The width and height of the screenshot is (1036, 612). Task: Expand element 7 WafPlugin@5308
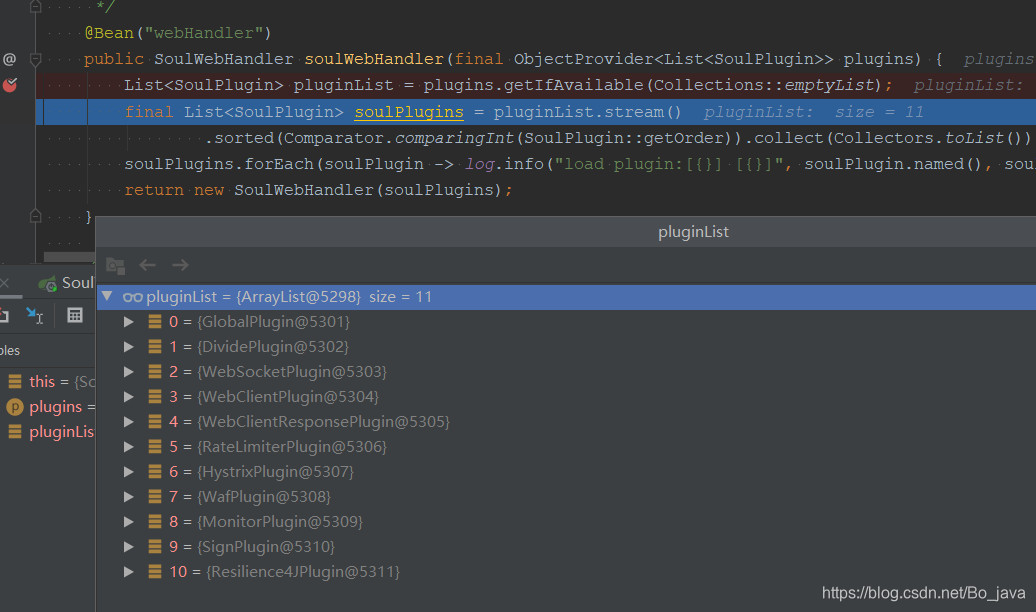(x=129, y=497)
